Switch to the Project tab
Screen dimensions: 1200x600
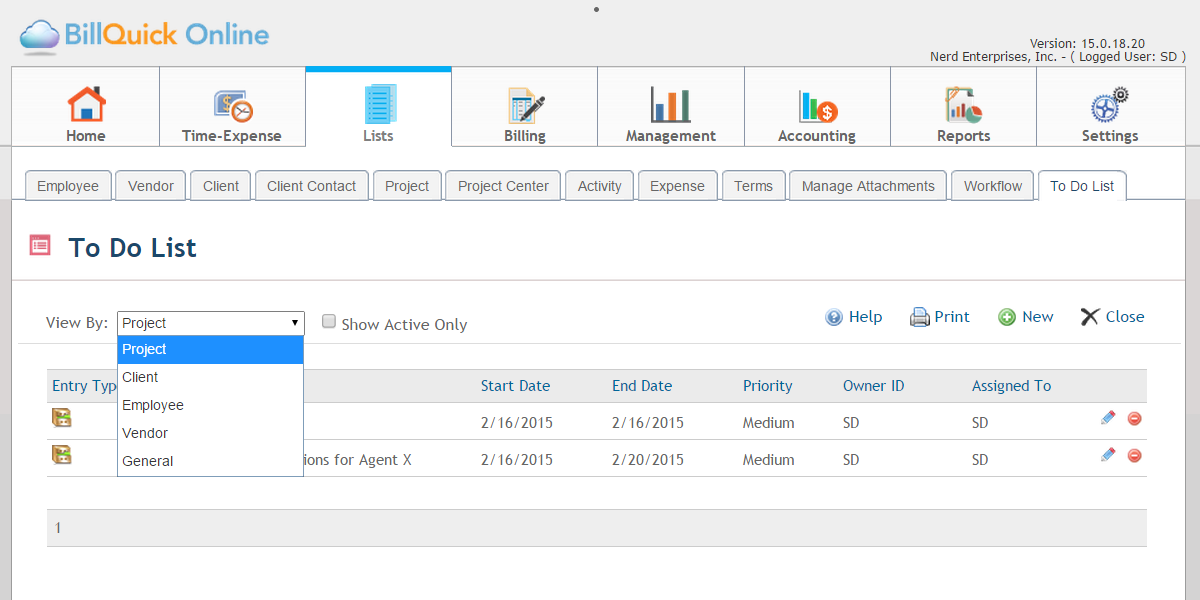(407, 186)
